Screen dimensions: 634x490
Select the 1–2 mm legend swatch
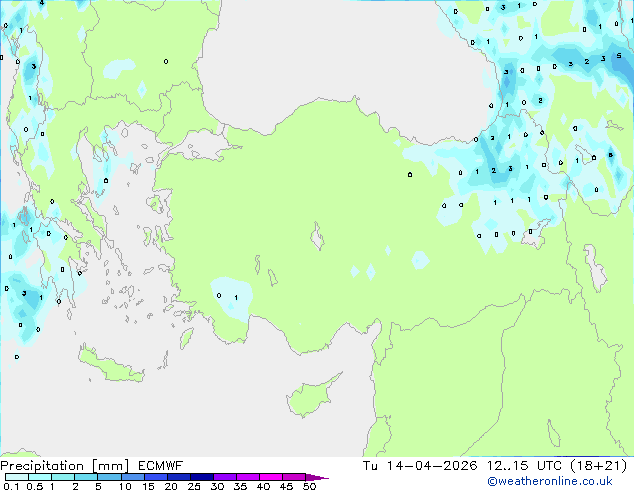coord(63,477)
